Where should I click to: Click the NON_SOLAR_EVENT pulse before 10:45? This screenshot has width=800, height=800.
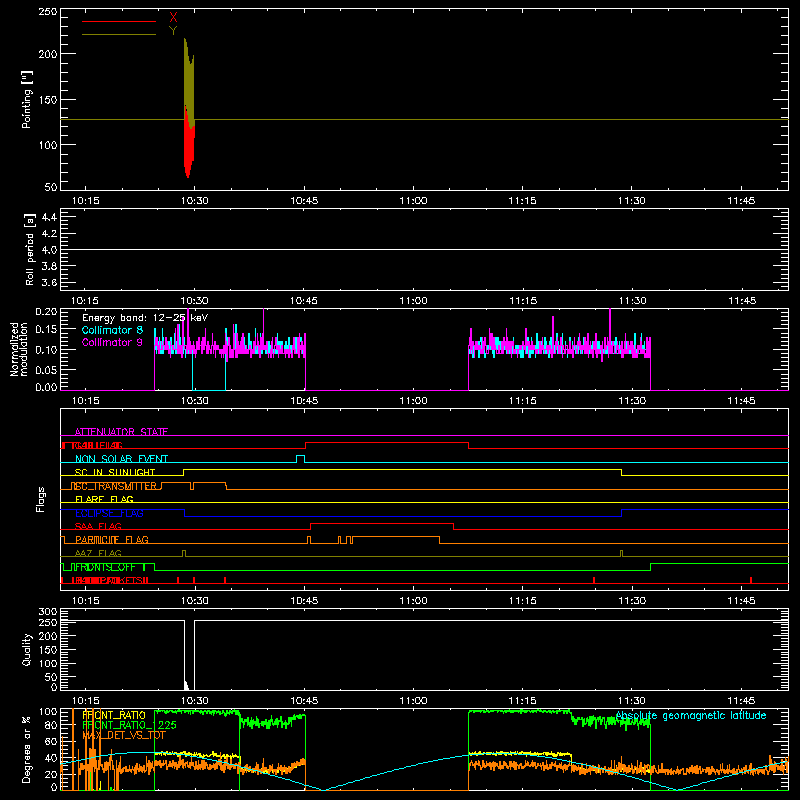click(301, 458)
